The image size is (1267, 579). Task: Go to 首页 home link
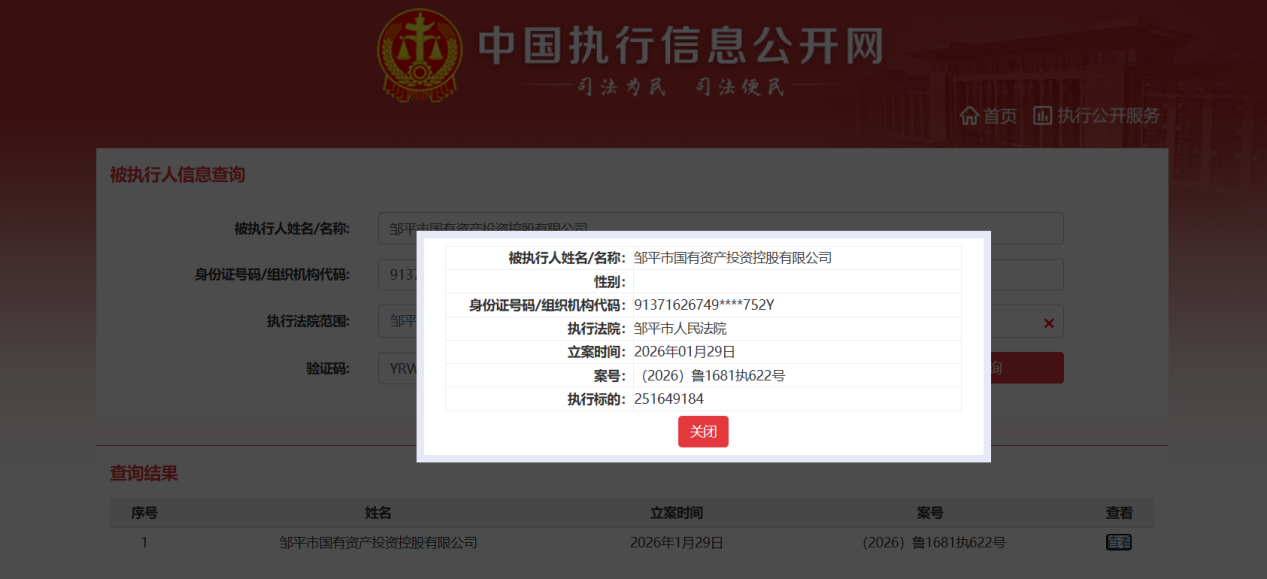(1000, 116)
